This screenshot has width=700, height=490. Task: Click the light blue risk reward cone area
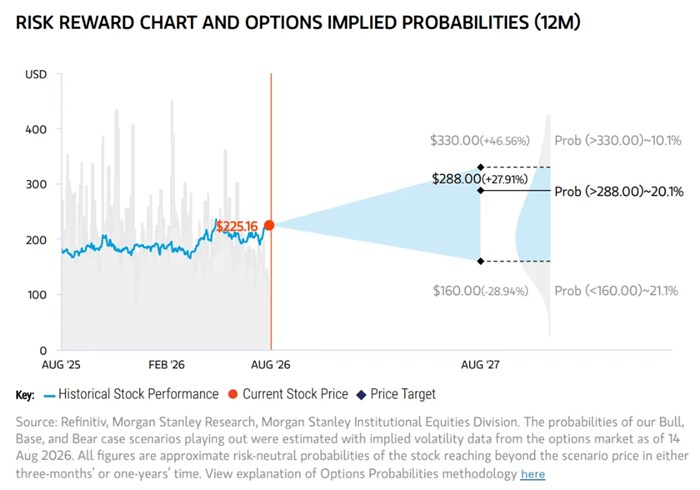(x=402, y=221)
